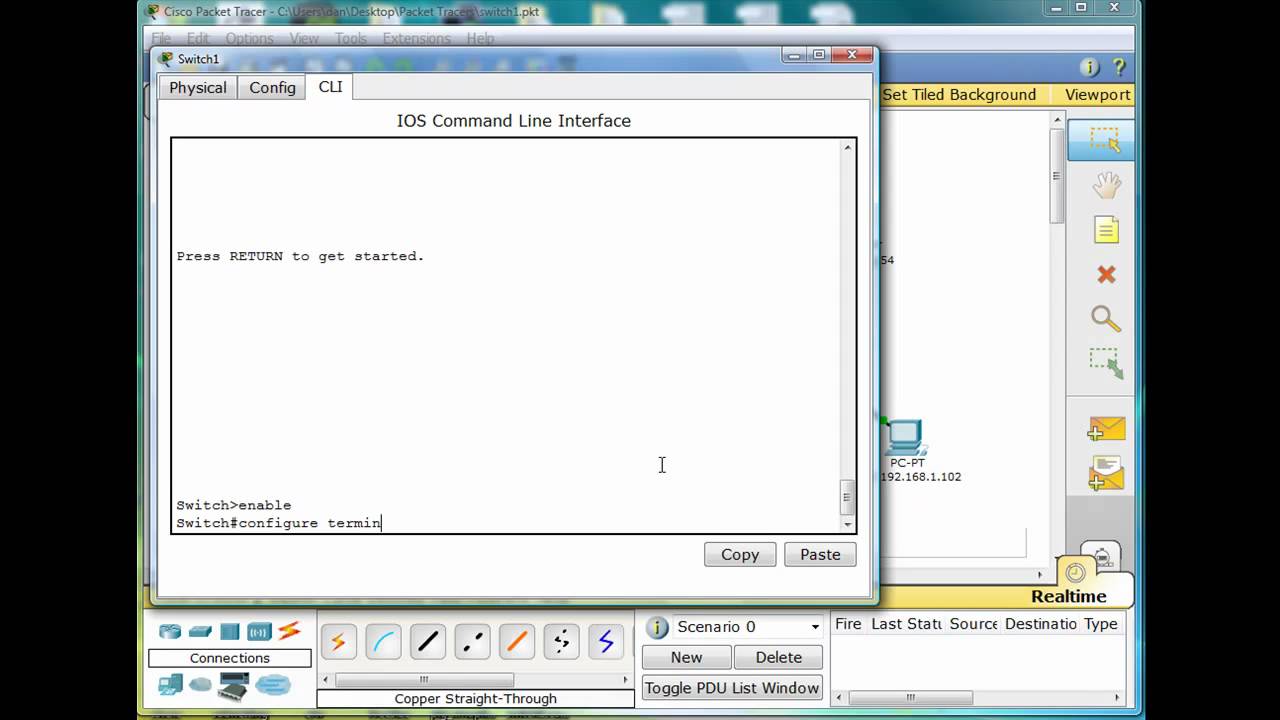Switch to the Physical tab
The width and height of the screenshot is (1280, 720).
click(x=198, y=88)
